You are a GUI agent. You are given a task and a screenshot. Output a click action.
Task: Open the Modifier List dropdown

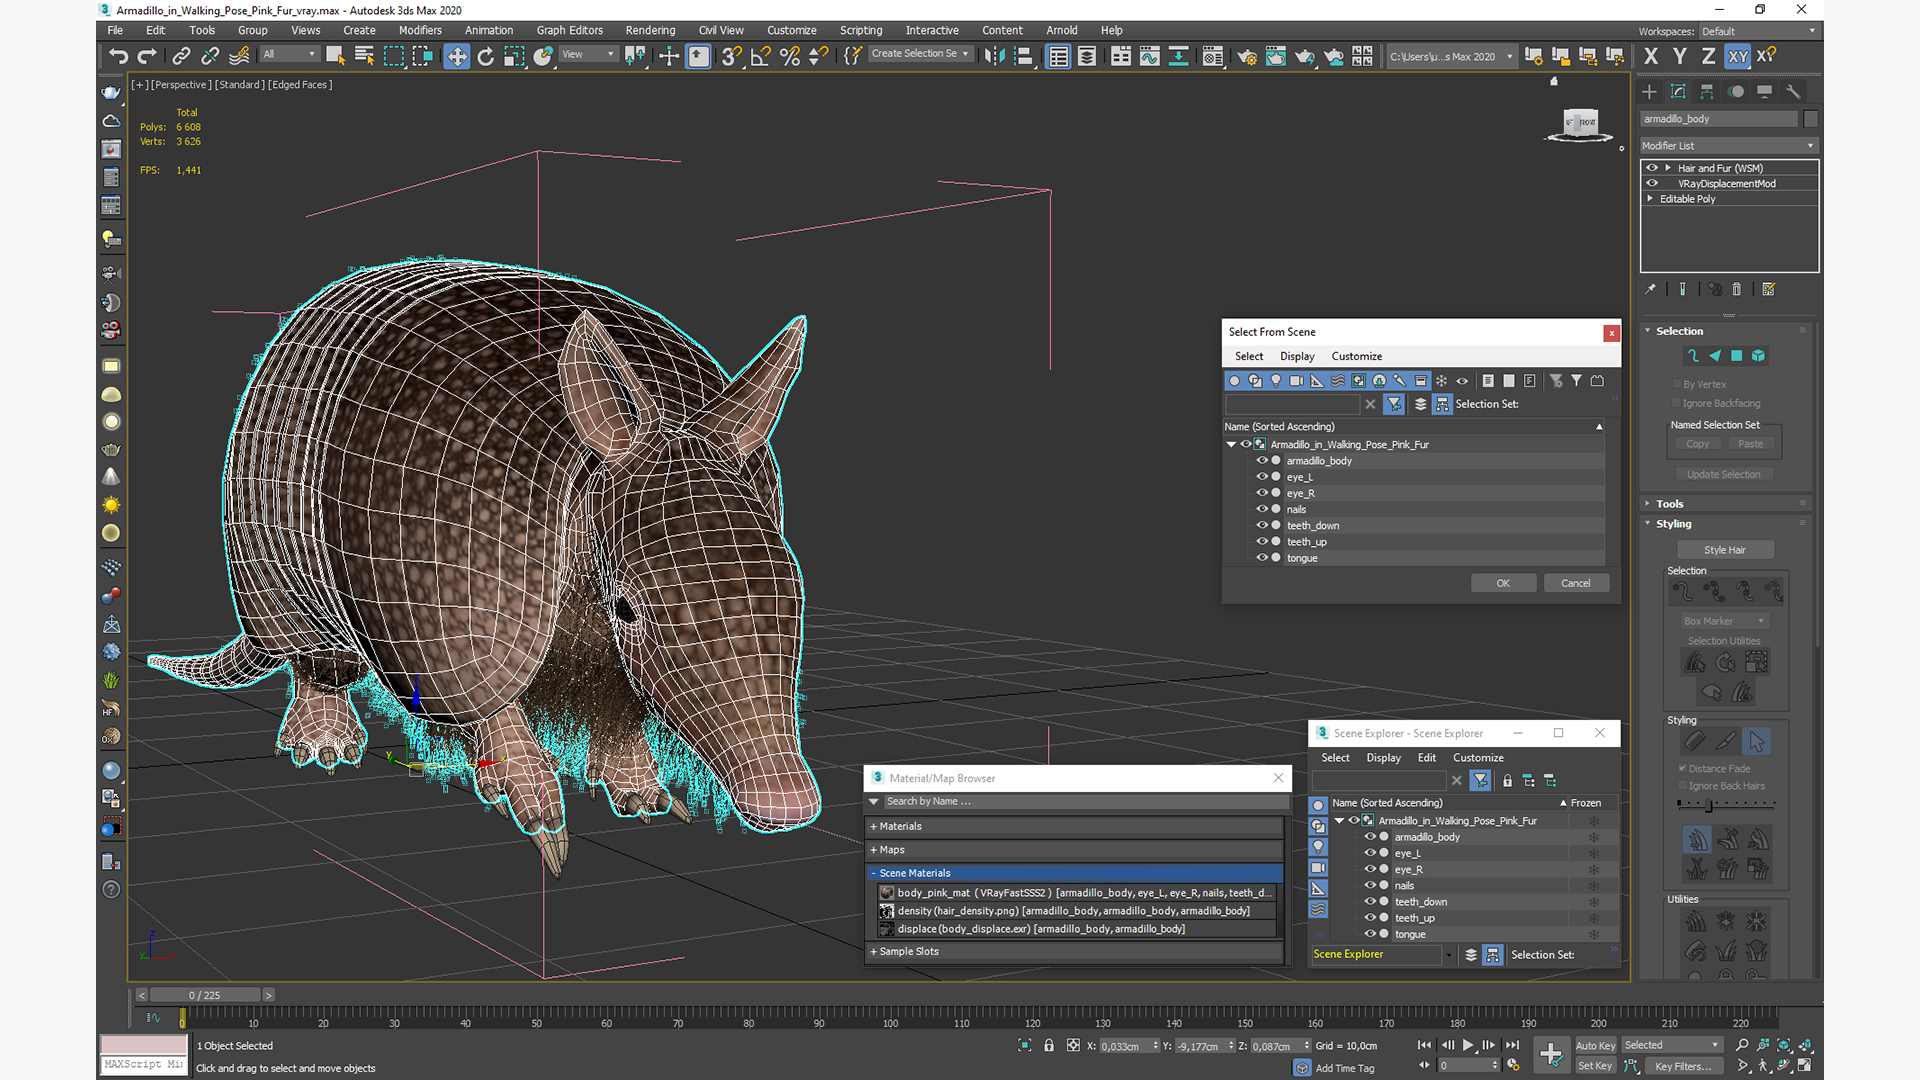tap(1729, 146)
